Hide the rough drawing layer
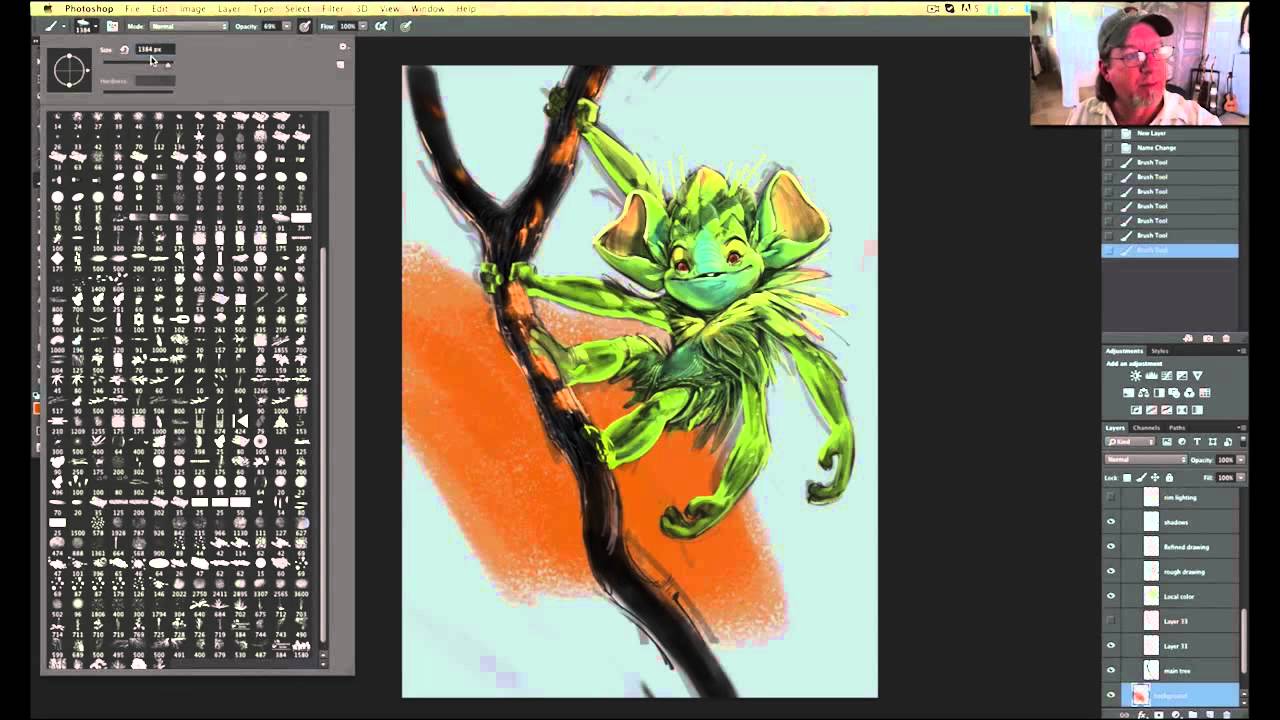The height and width of the screenshot is (720, 1280). pyautogui.click(x=1110, y=572)
